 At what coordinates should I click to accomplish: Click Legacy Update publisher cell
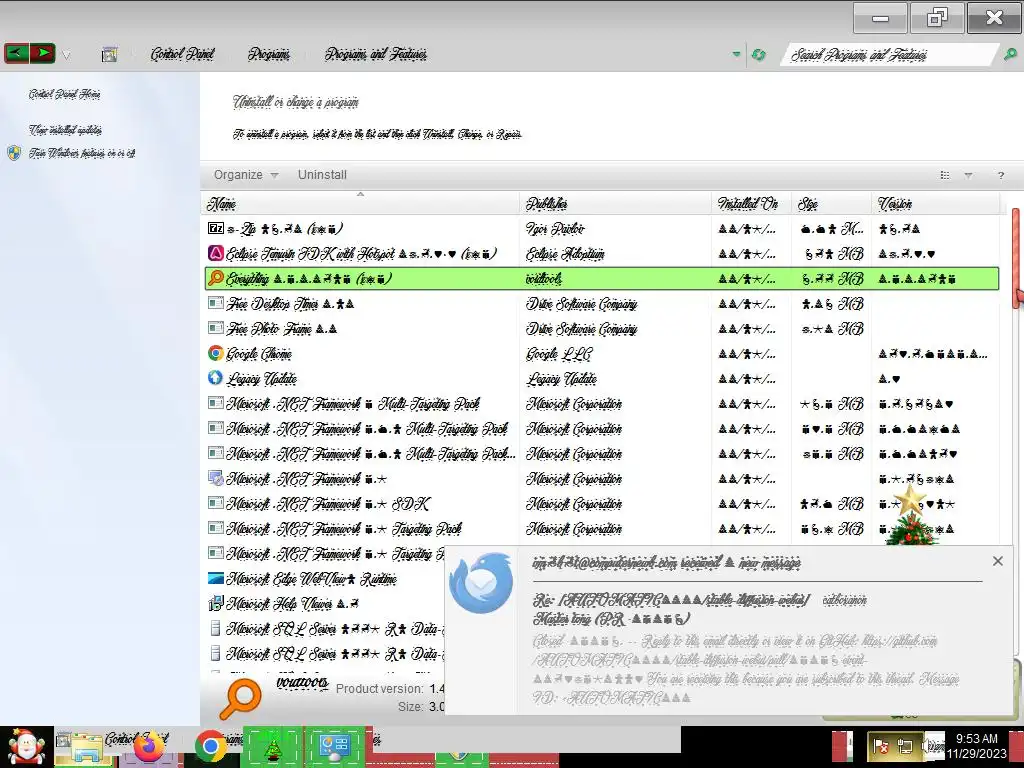pos(562,379)
